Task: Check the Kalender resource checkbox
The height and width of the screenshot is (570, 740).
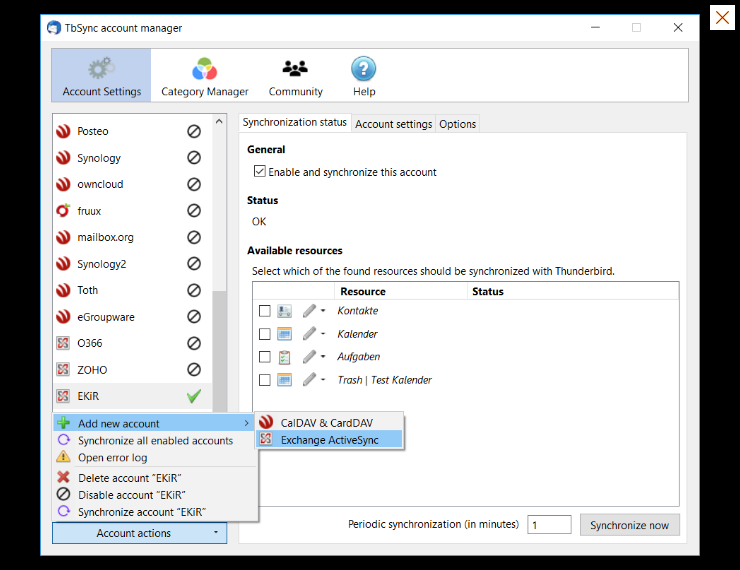Action: (265, 334)
